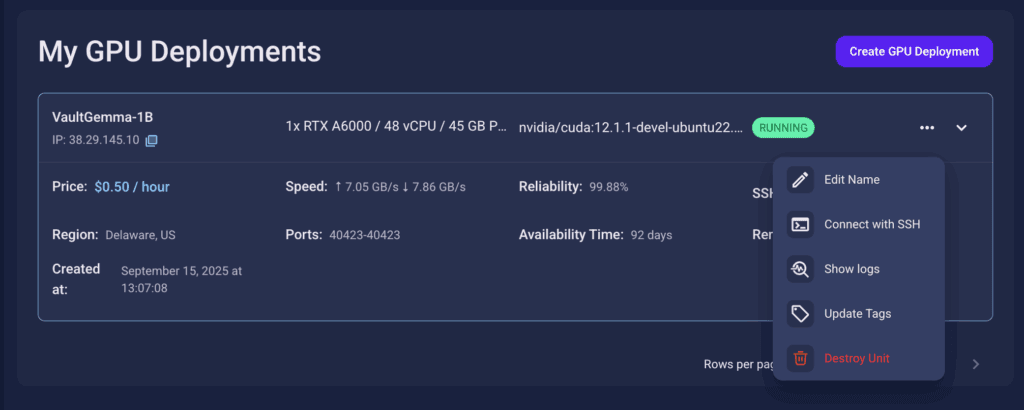Click the Create GPU Deployment button
Screen dimensions: 1024x410
[x=914, y=52]
